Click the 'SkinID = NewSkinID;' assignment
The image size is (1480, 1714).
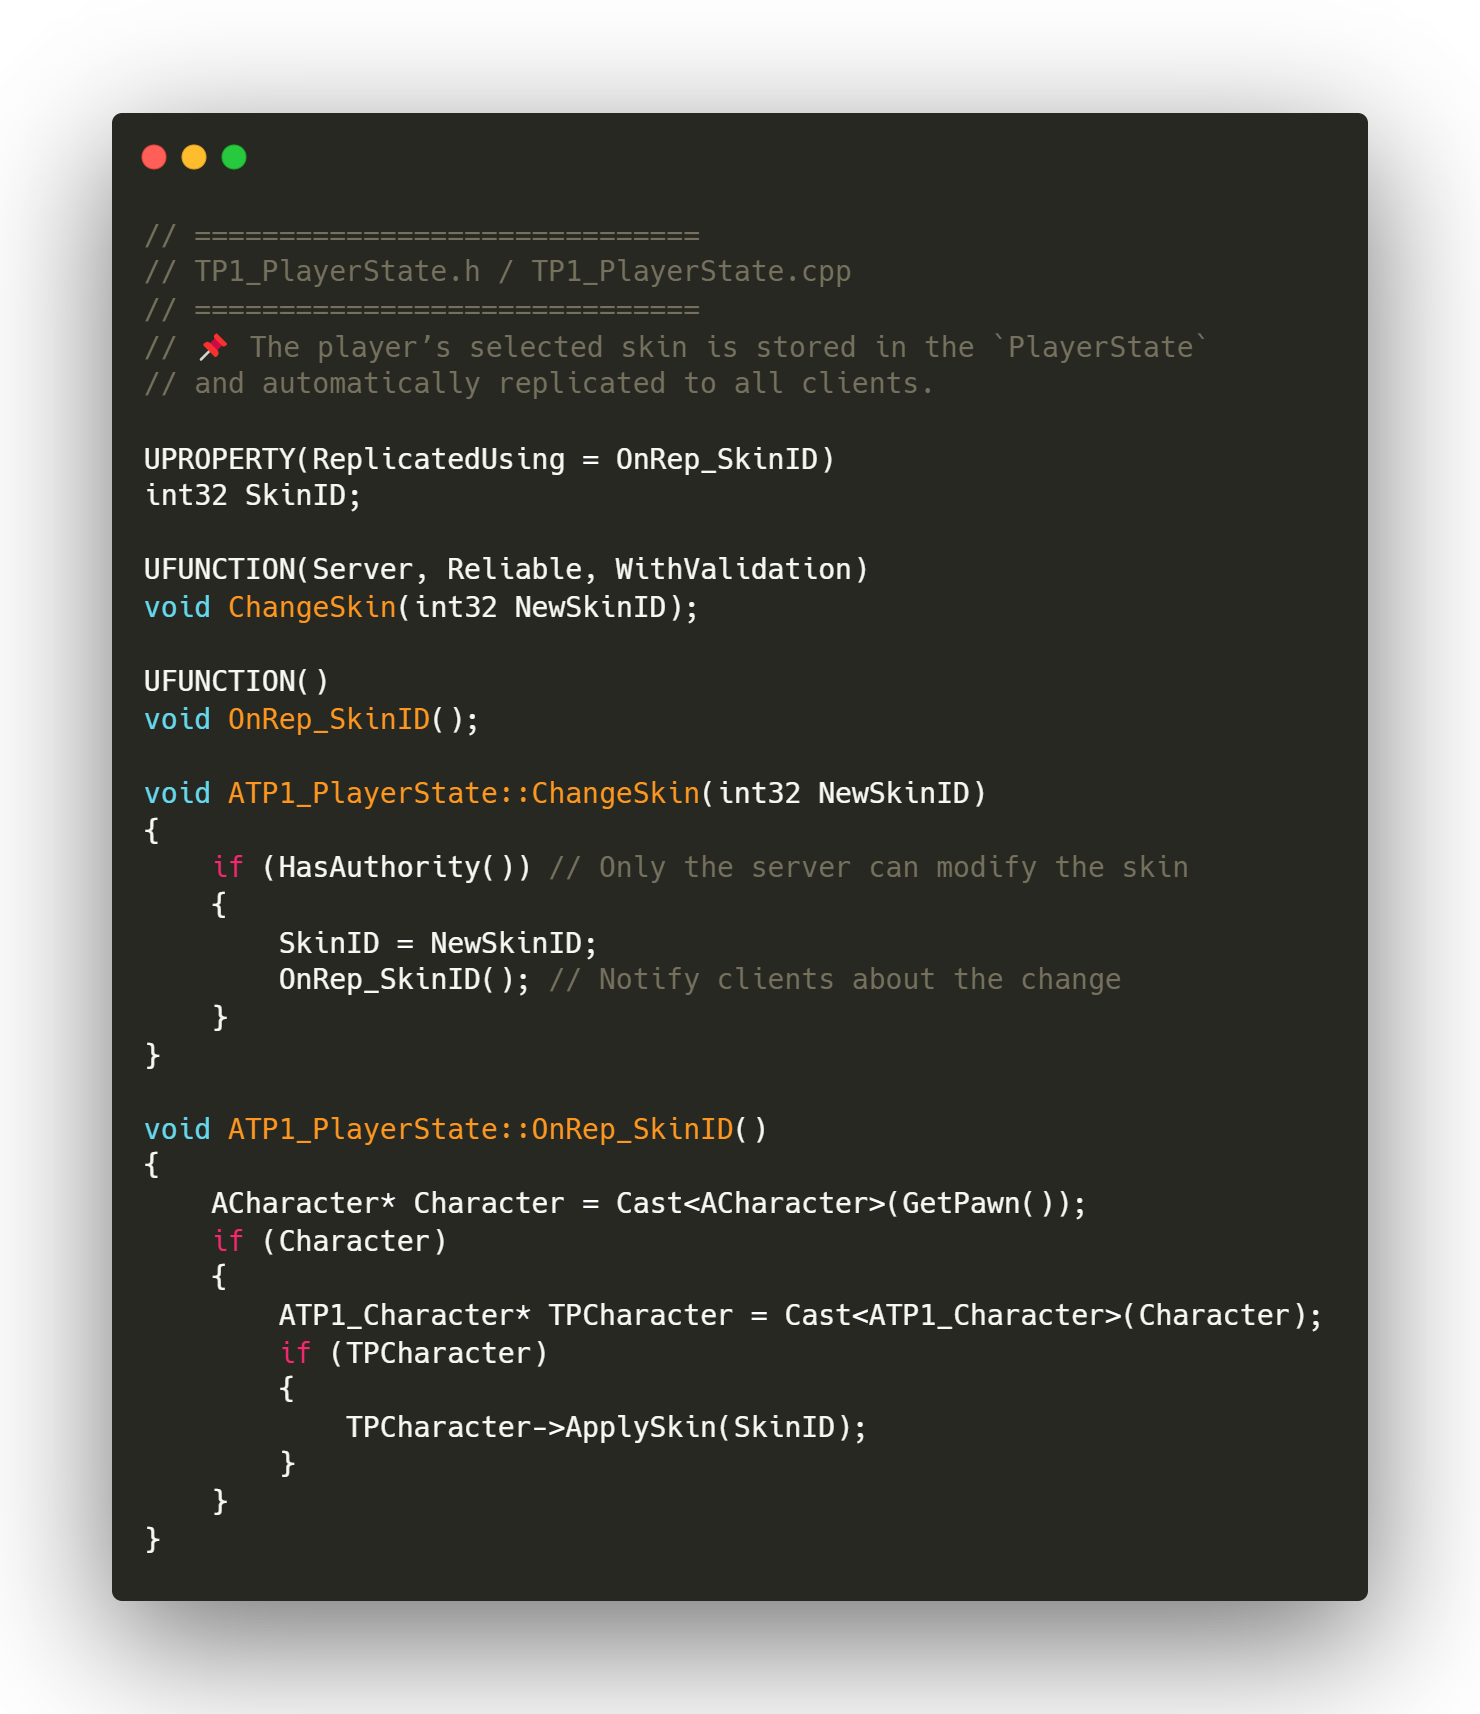point(438,943)
